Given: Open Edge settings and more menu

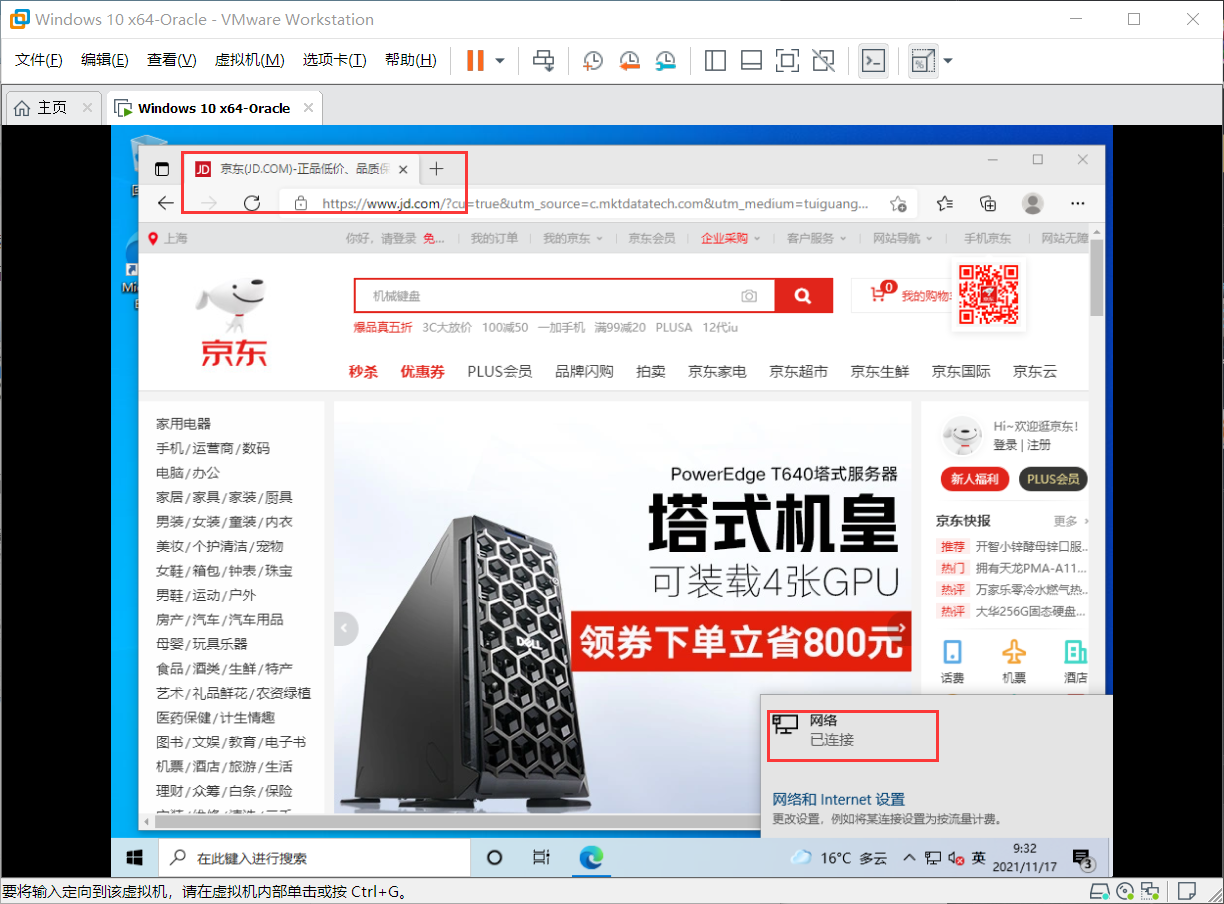Looking at the screenshot, I should [x=1077, y=203].
